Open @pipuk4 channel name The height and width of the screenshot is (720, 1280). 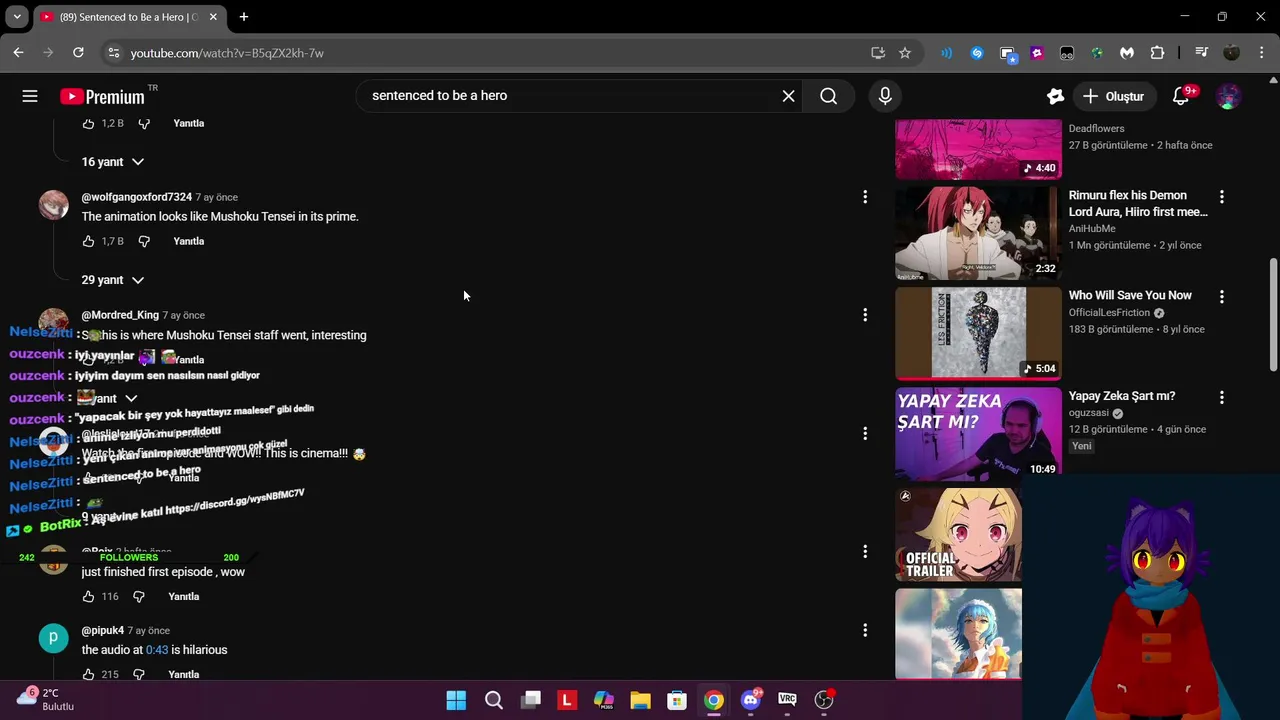103,631
